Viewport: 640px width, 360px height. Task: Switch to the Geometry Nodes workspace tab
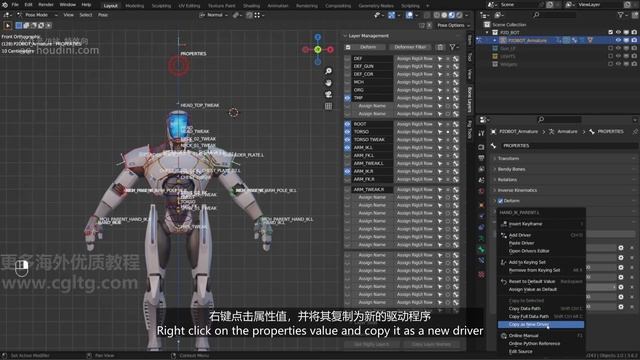pyautogui.click(x=376, y=6)
